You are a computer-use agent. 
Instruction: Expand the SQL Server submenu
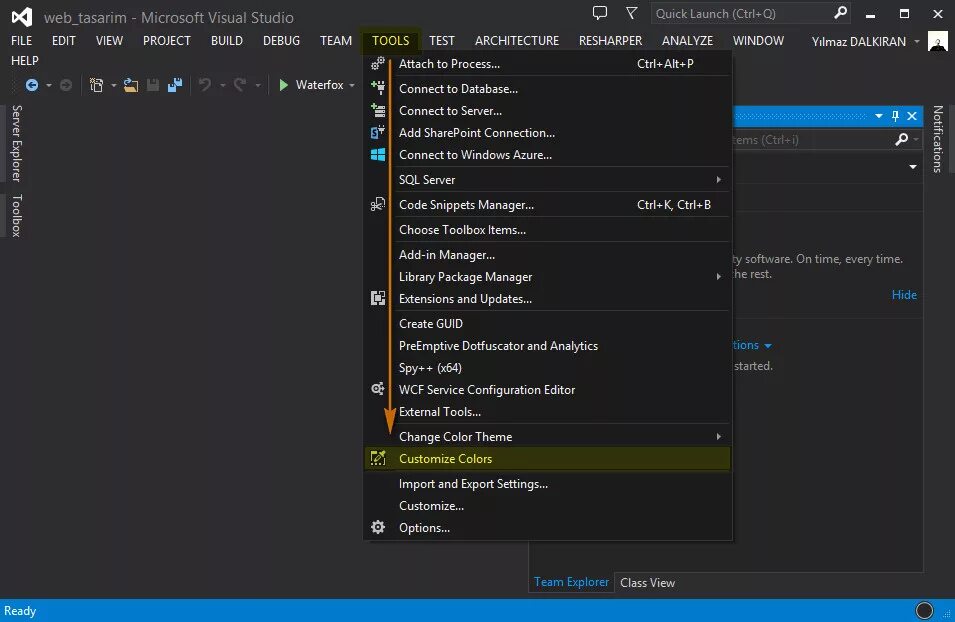click(x=719, y=180)
